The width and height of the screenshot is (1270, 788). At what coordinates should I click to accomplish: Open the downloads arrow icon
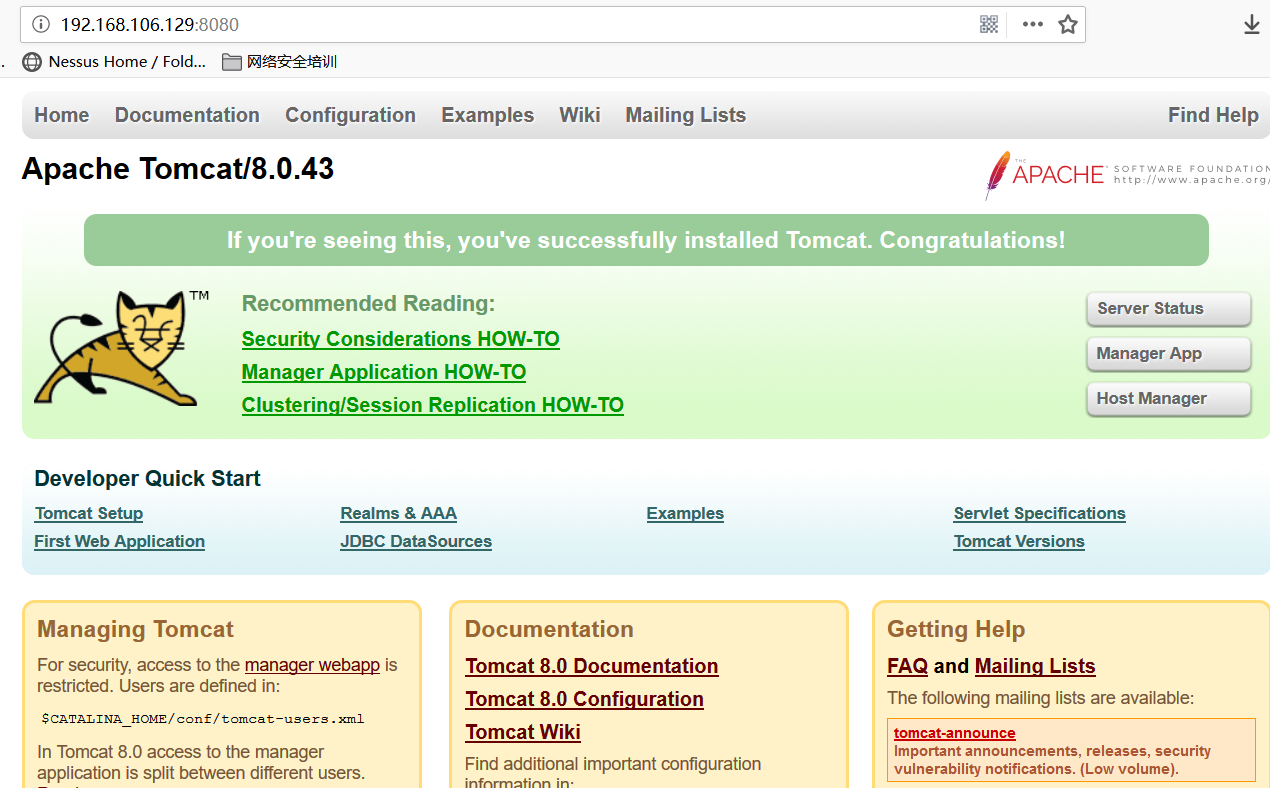(x=1251, y=25)
